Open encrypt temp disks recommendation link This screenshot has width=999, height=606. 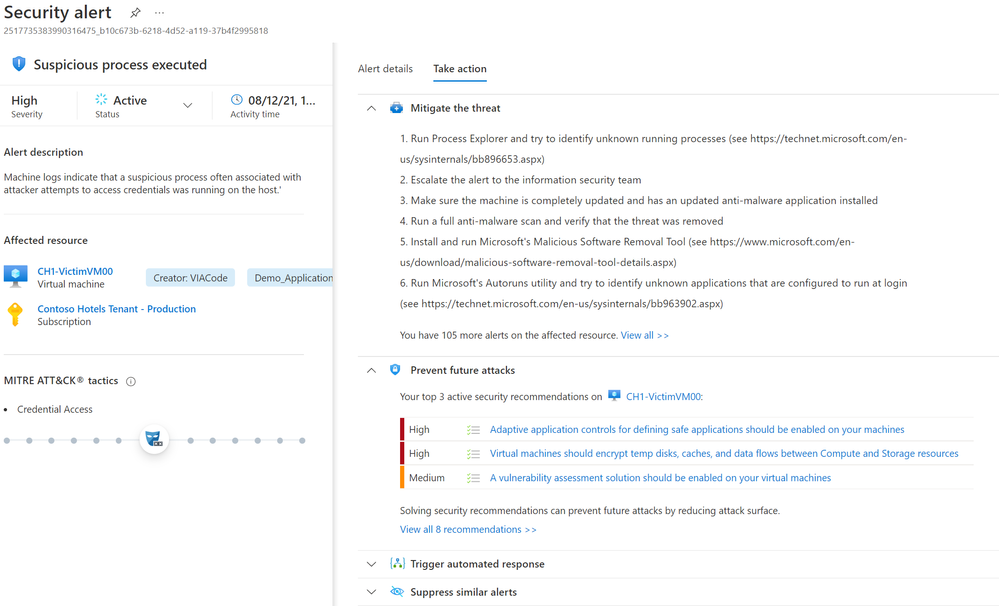(724, 454)
